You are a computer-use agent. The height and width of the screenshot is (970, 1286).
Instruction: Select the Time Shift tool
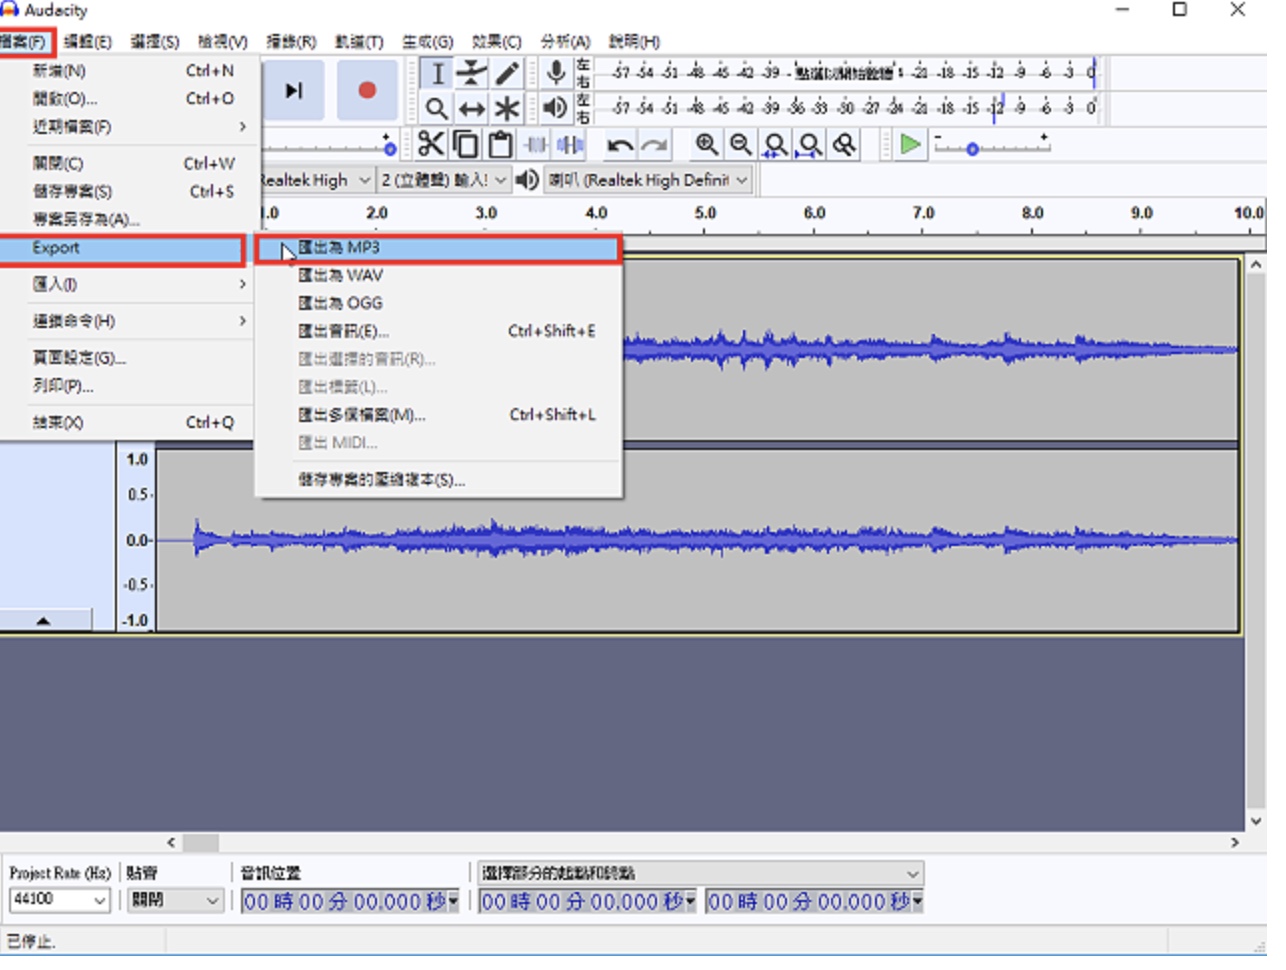click(472, 108)
